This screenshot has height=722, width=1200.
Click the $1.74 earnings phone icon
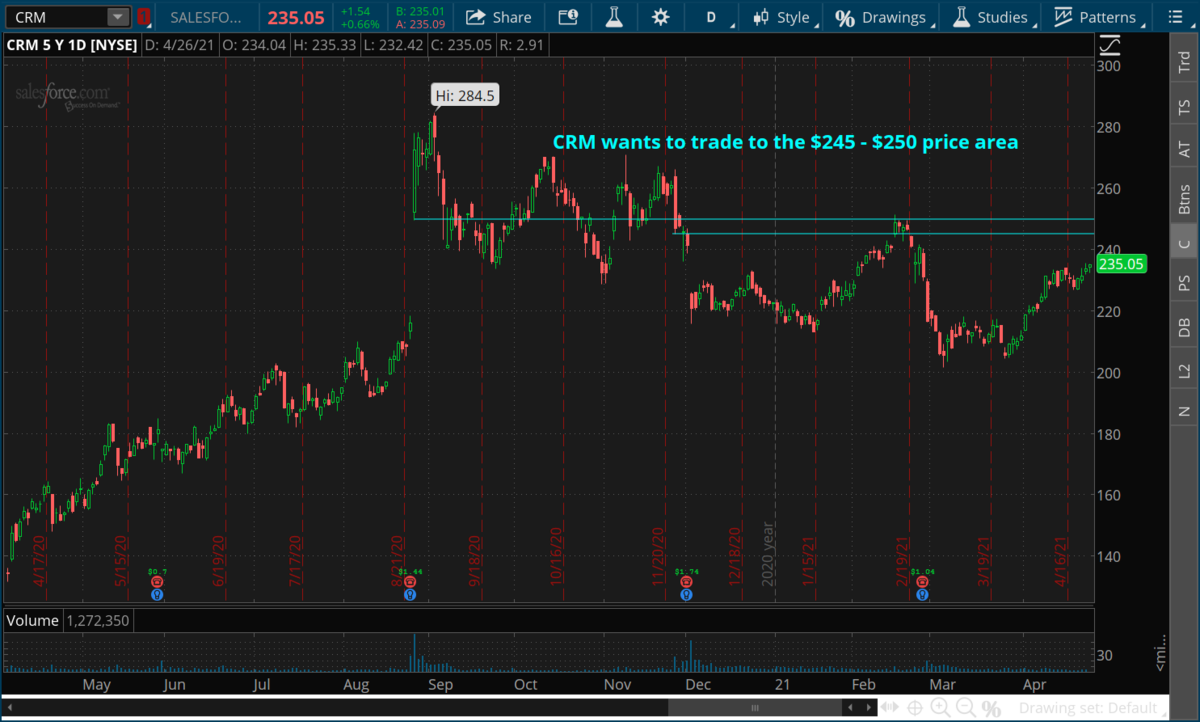tap(687, 581)
